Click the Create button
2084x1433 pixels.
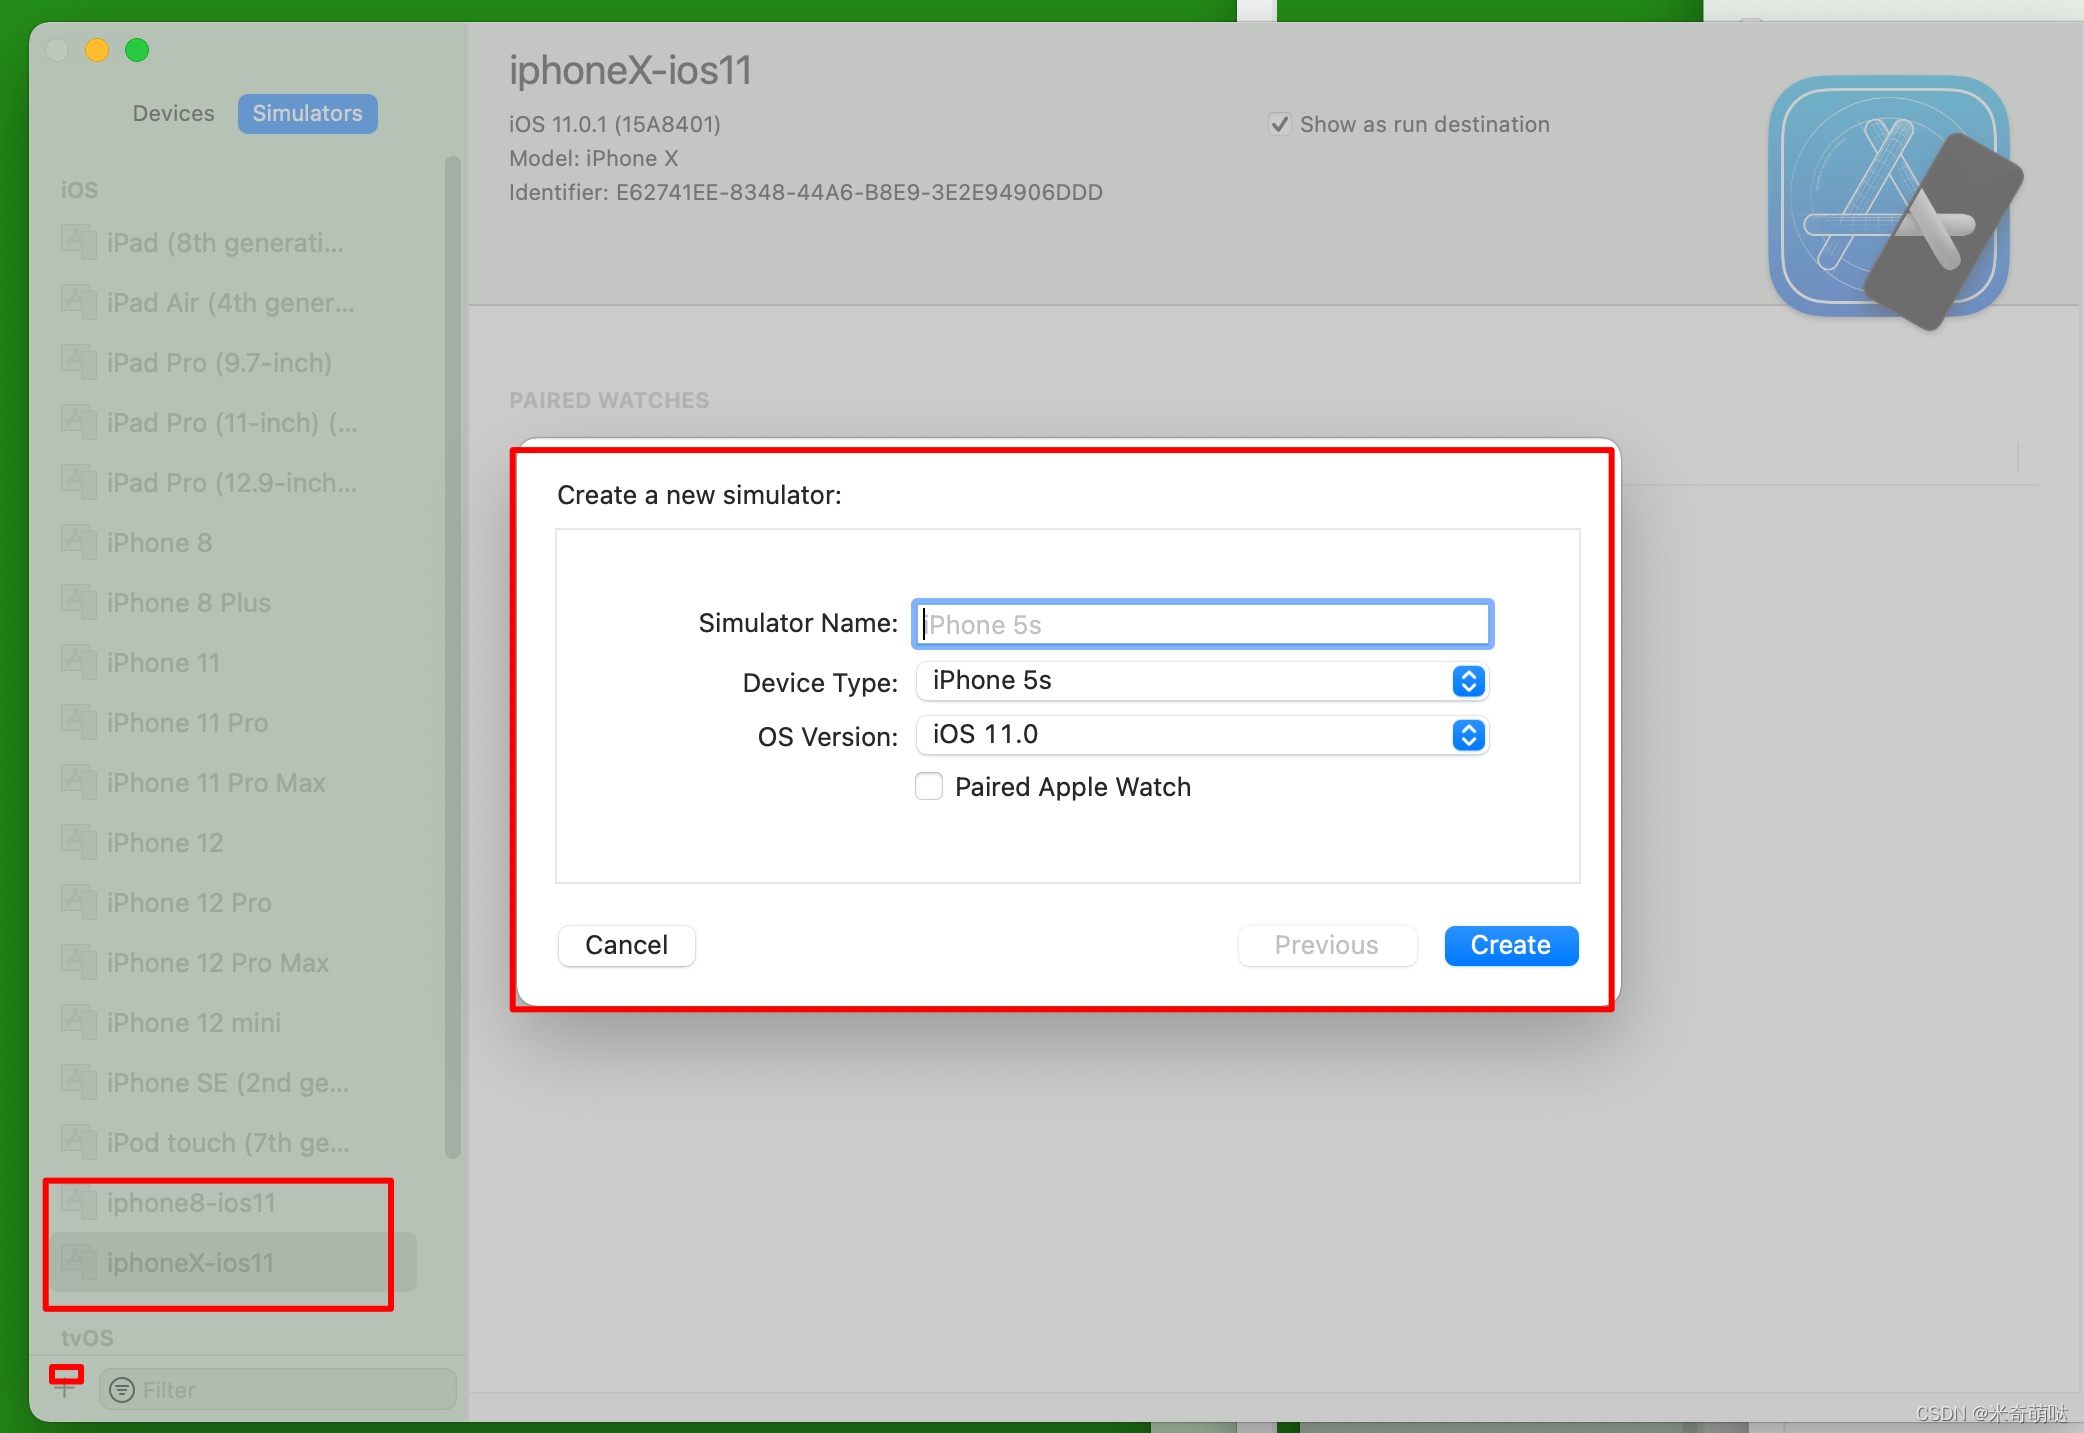(1511, 945)
